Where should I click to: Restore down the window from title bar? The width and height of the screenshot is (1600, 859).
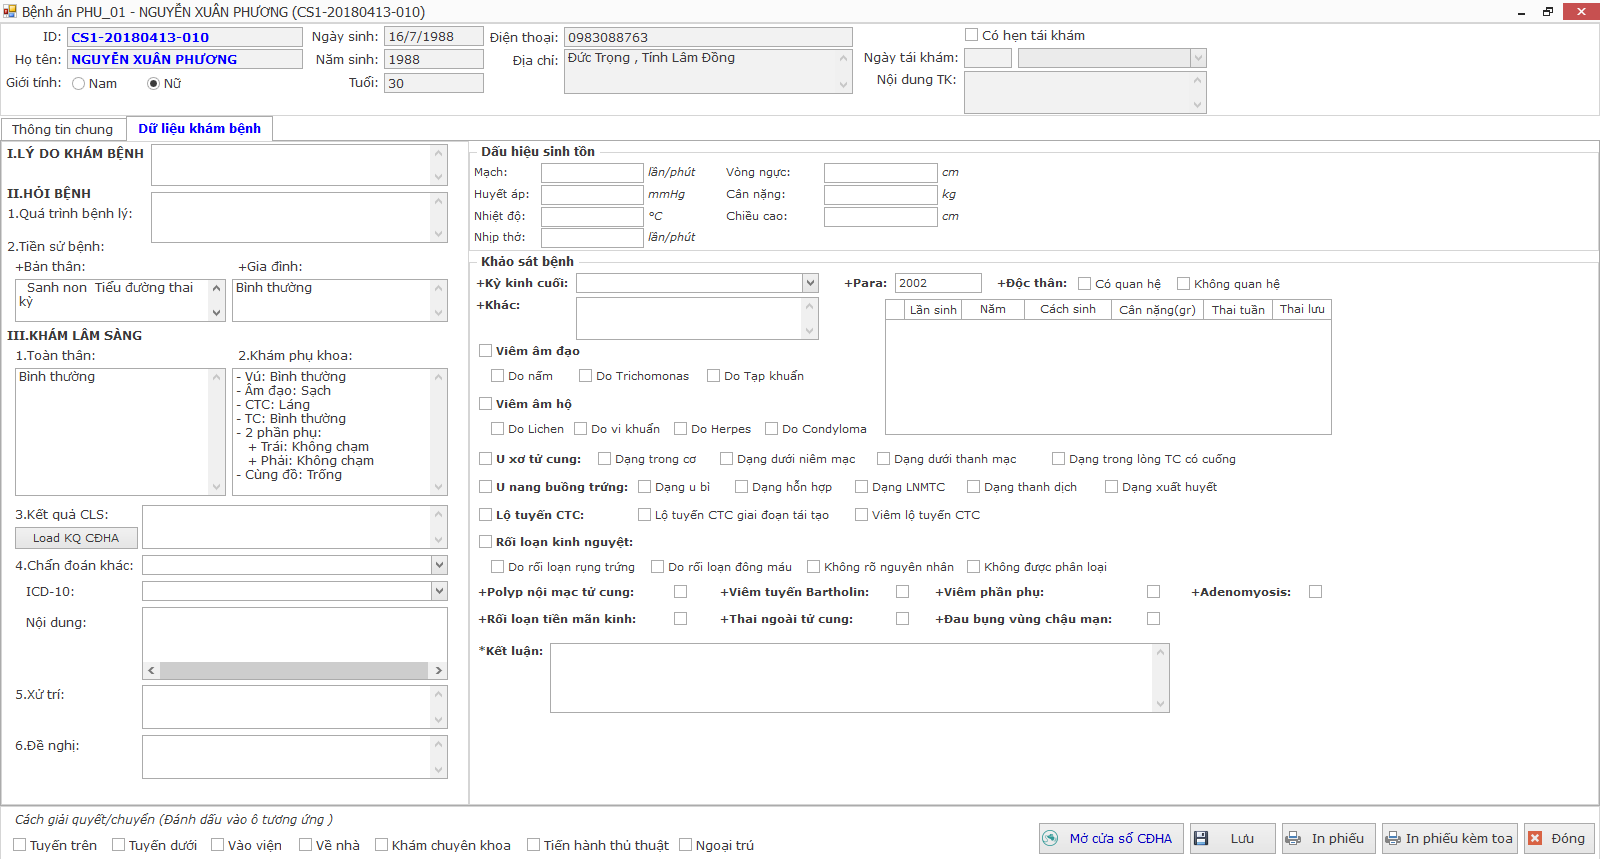point(1548,11)
